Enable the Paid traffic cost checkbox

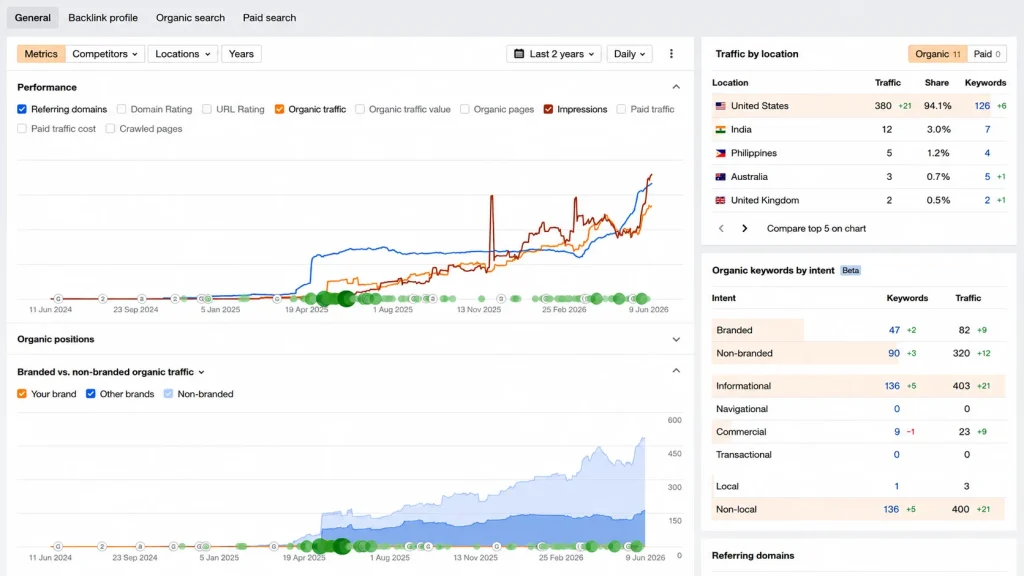pos(22,129)
